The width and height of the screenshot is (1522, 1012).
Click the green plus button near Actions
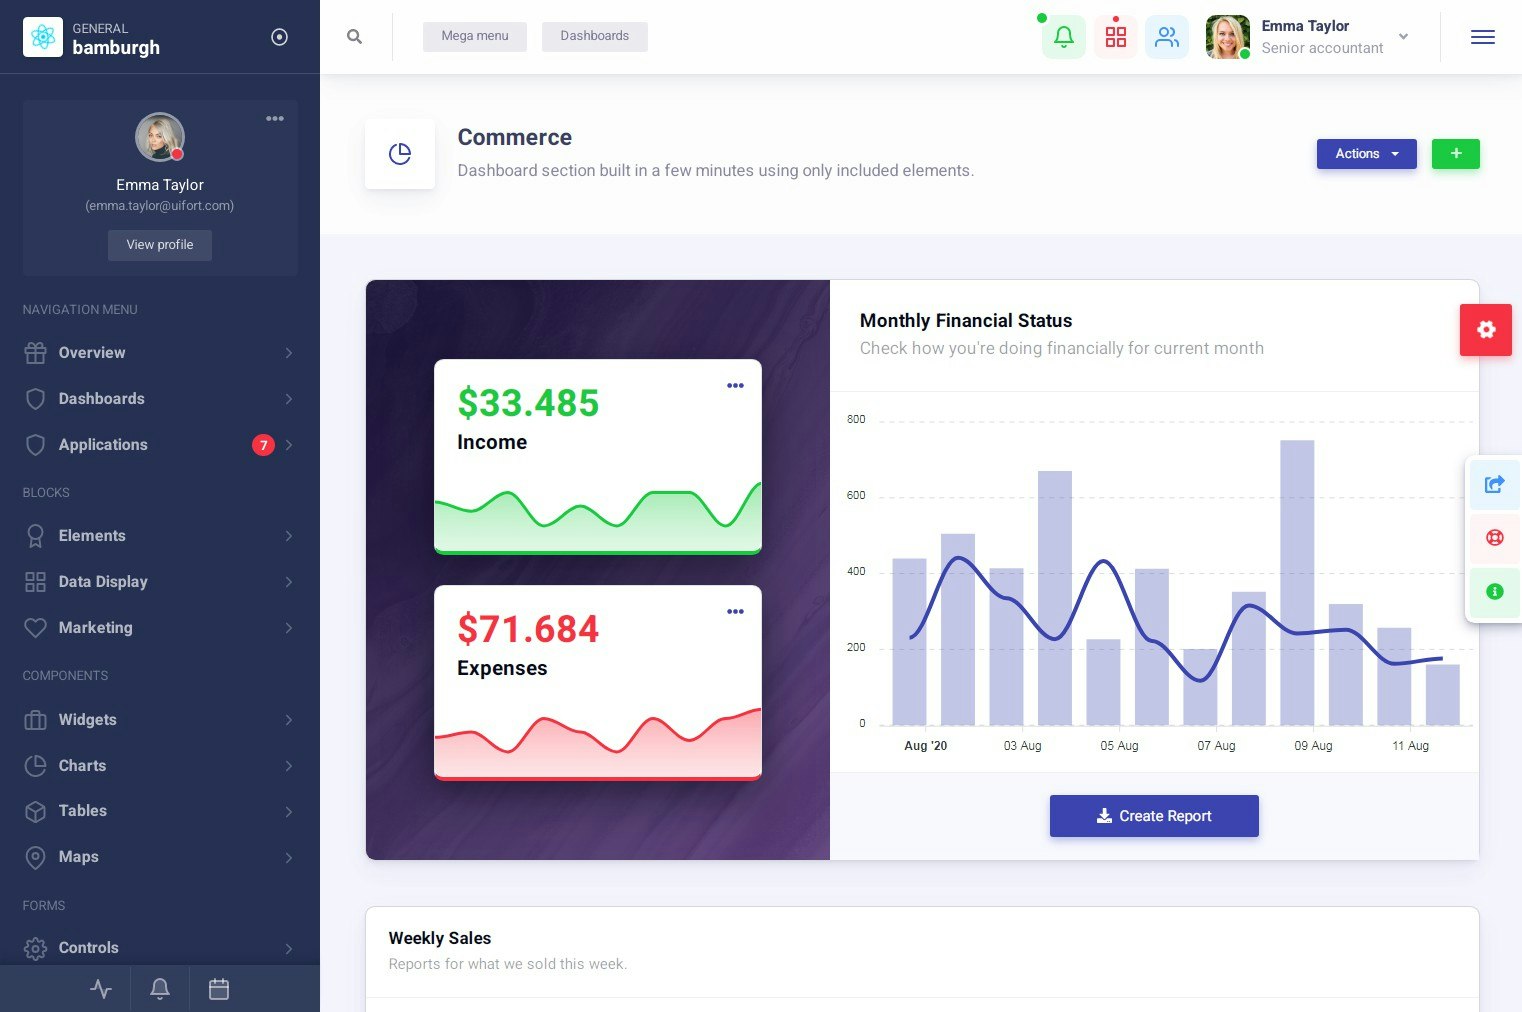1455,153
